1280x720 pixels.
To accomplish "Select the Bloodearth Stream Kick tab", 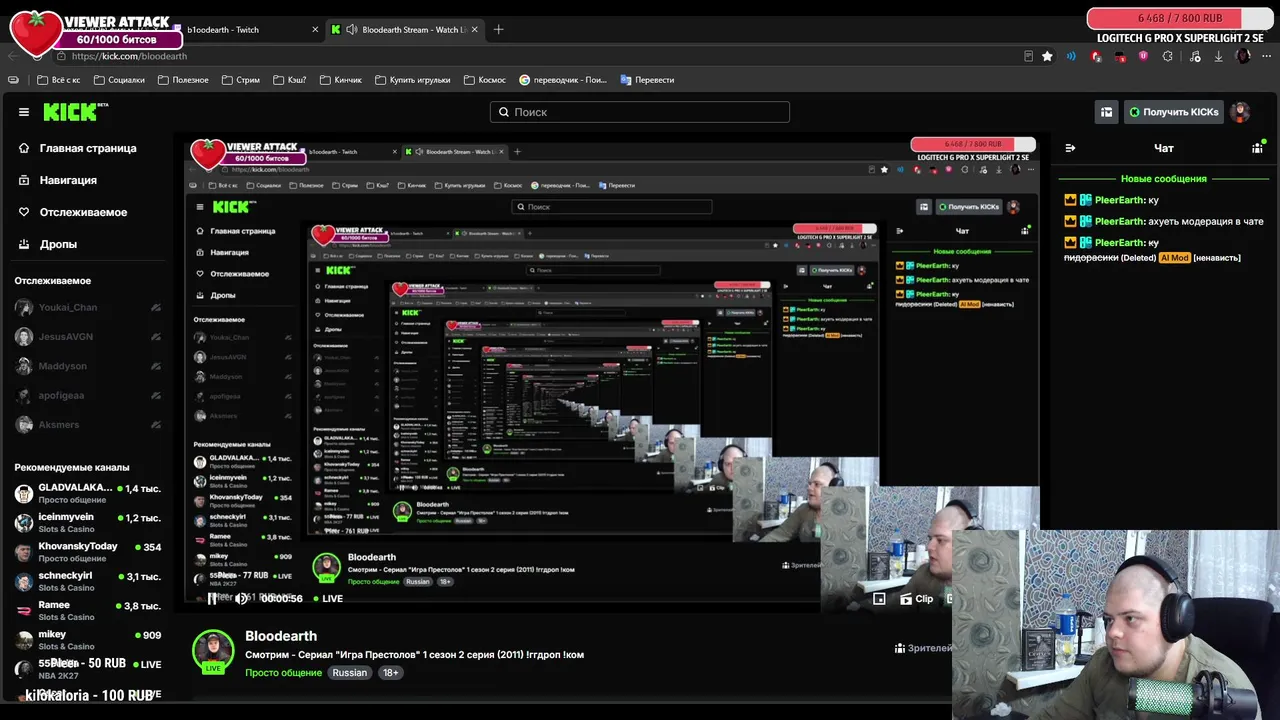I will pyautogui.click(x=405, y=30).
